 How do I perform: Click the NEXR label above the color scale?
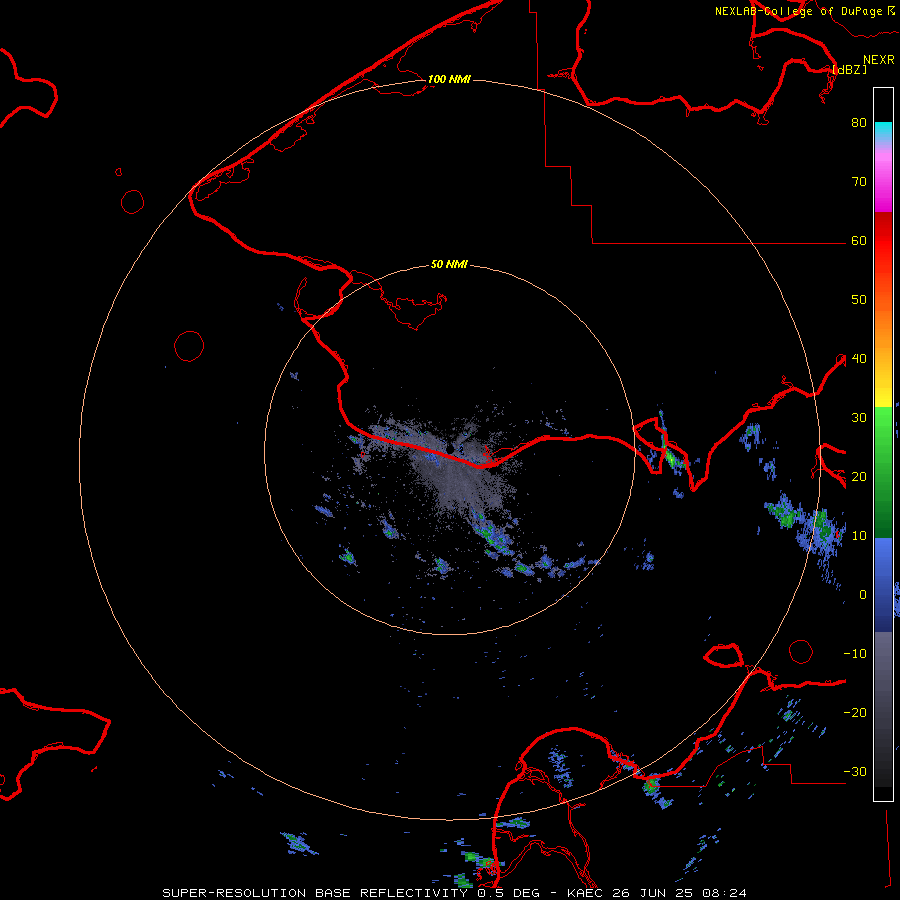pyautogui.click(x=879, y=60)
